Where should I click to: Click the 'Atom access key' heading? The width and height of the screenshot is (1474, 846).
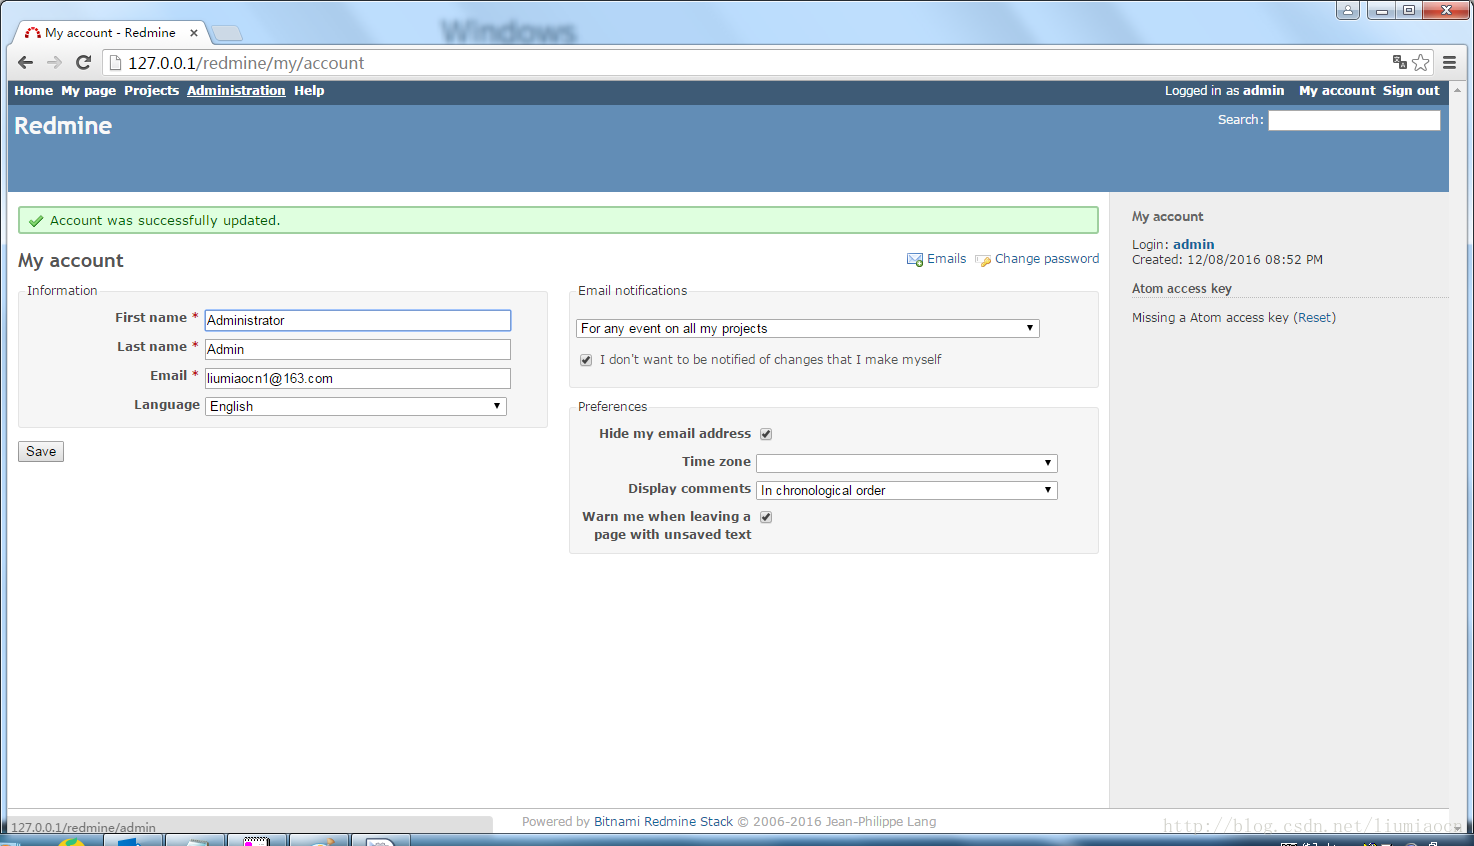(x=1182, y=289)
